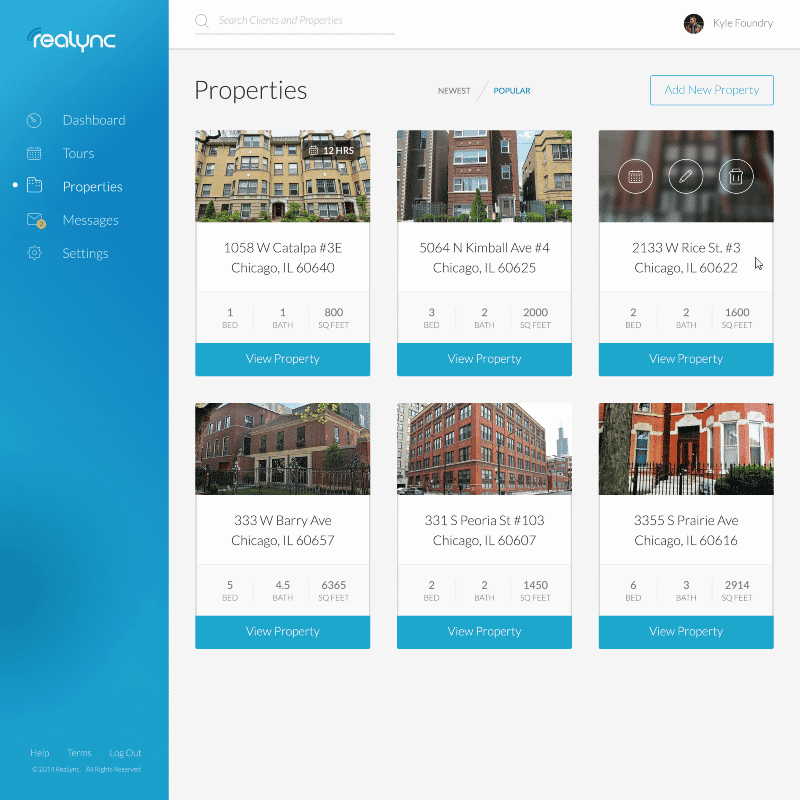Click the Add New Property button
The height and width of the screenshot is (800, 800).
click(712, 90)
